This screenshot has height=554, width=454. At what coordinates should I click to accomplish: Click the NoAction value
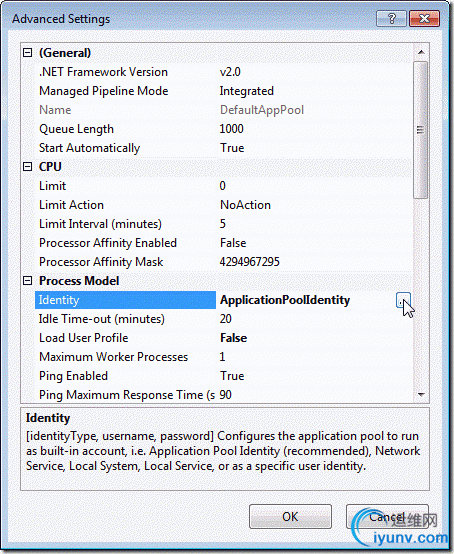point(245,205)
